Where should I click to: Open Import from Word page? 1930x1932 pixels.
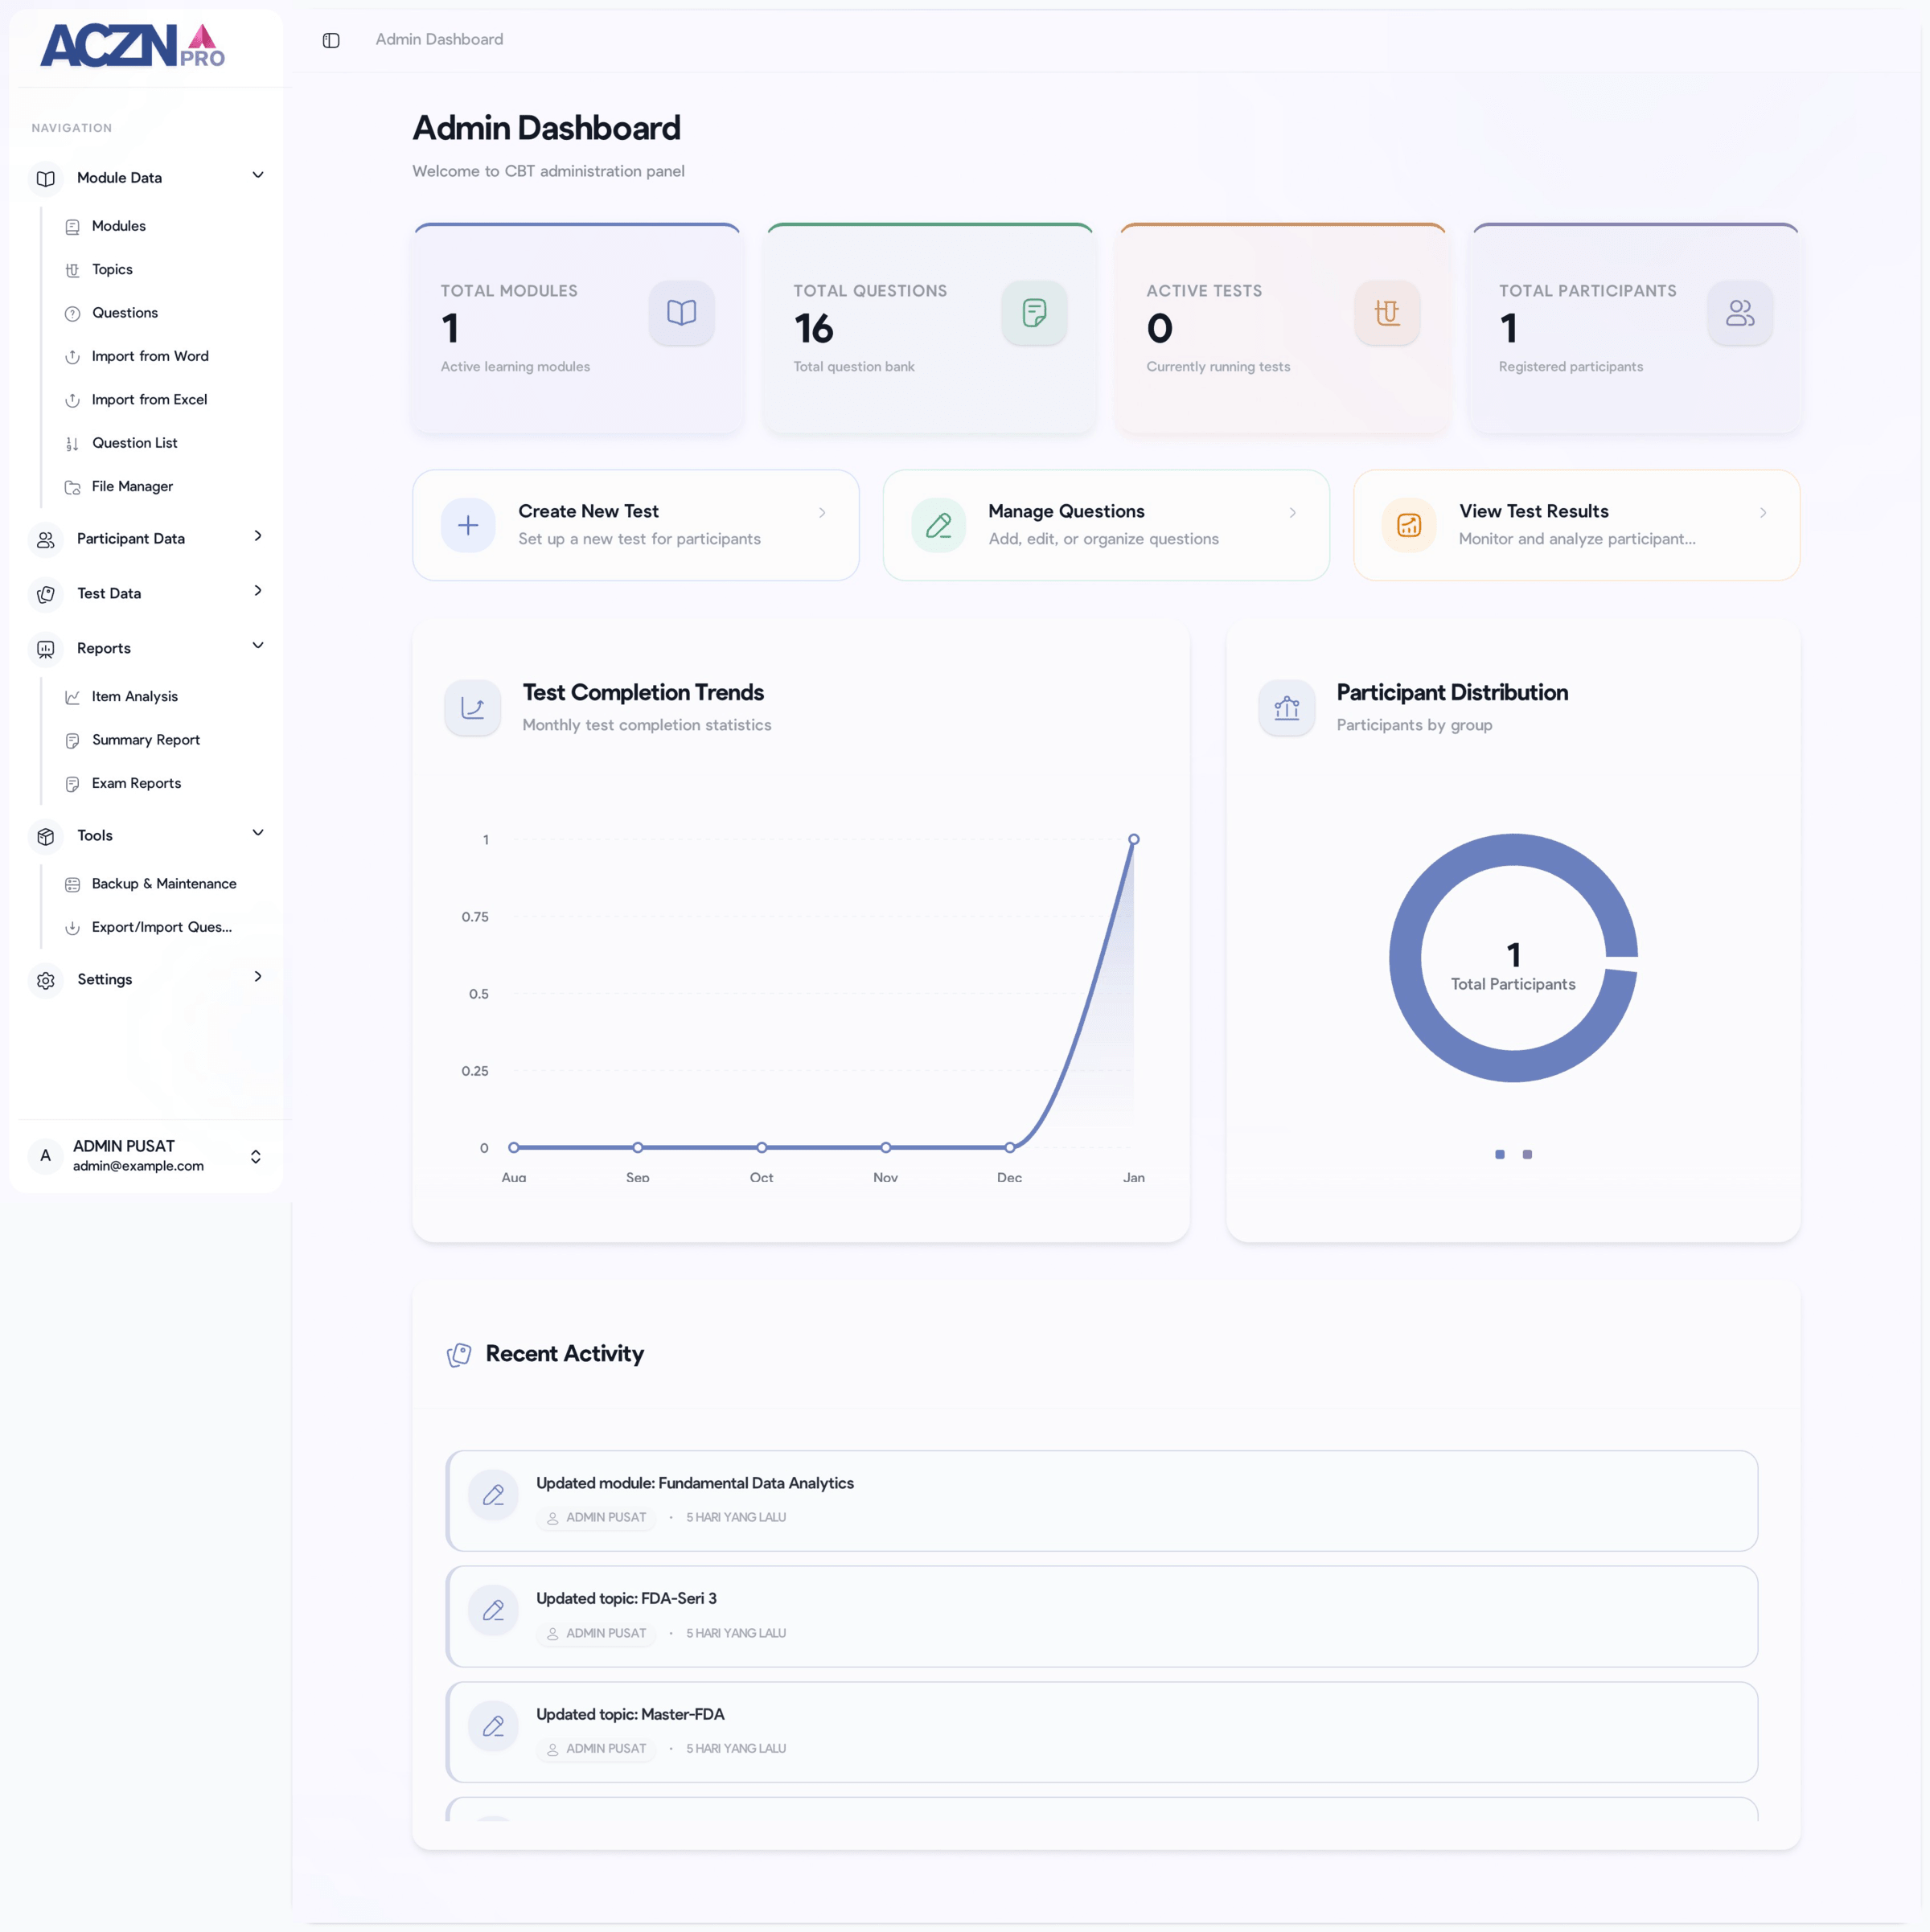pos(150,356)
